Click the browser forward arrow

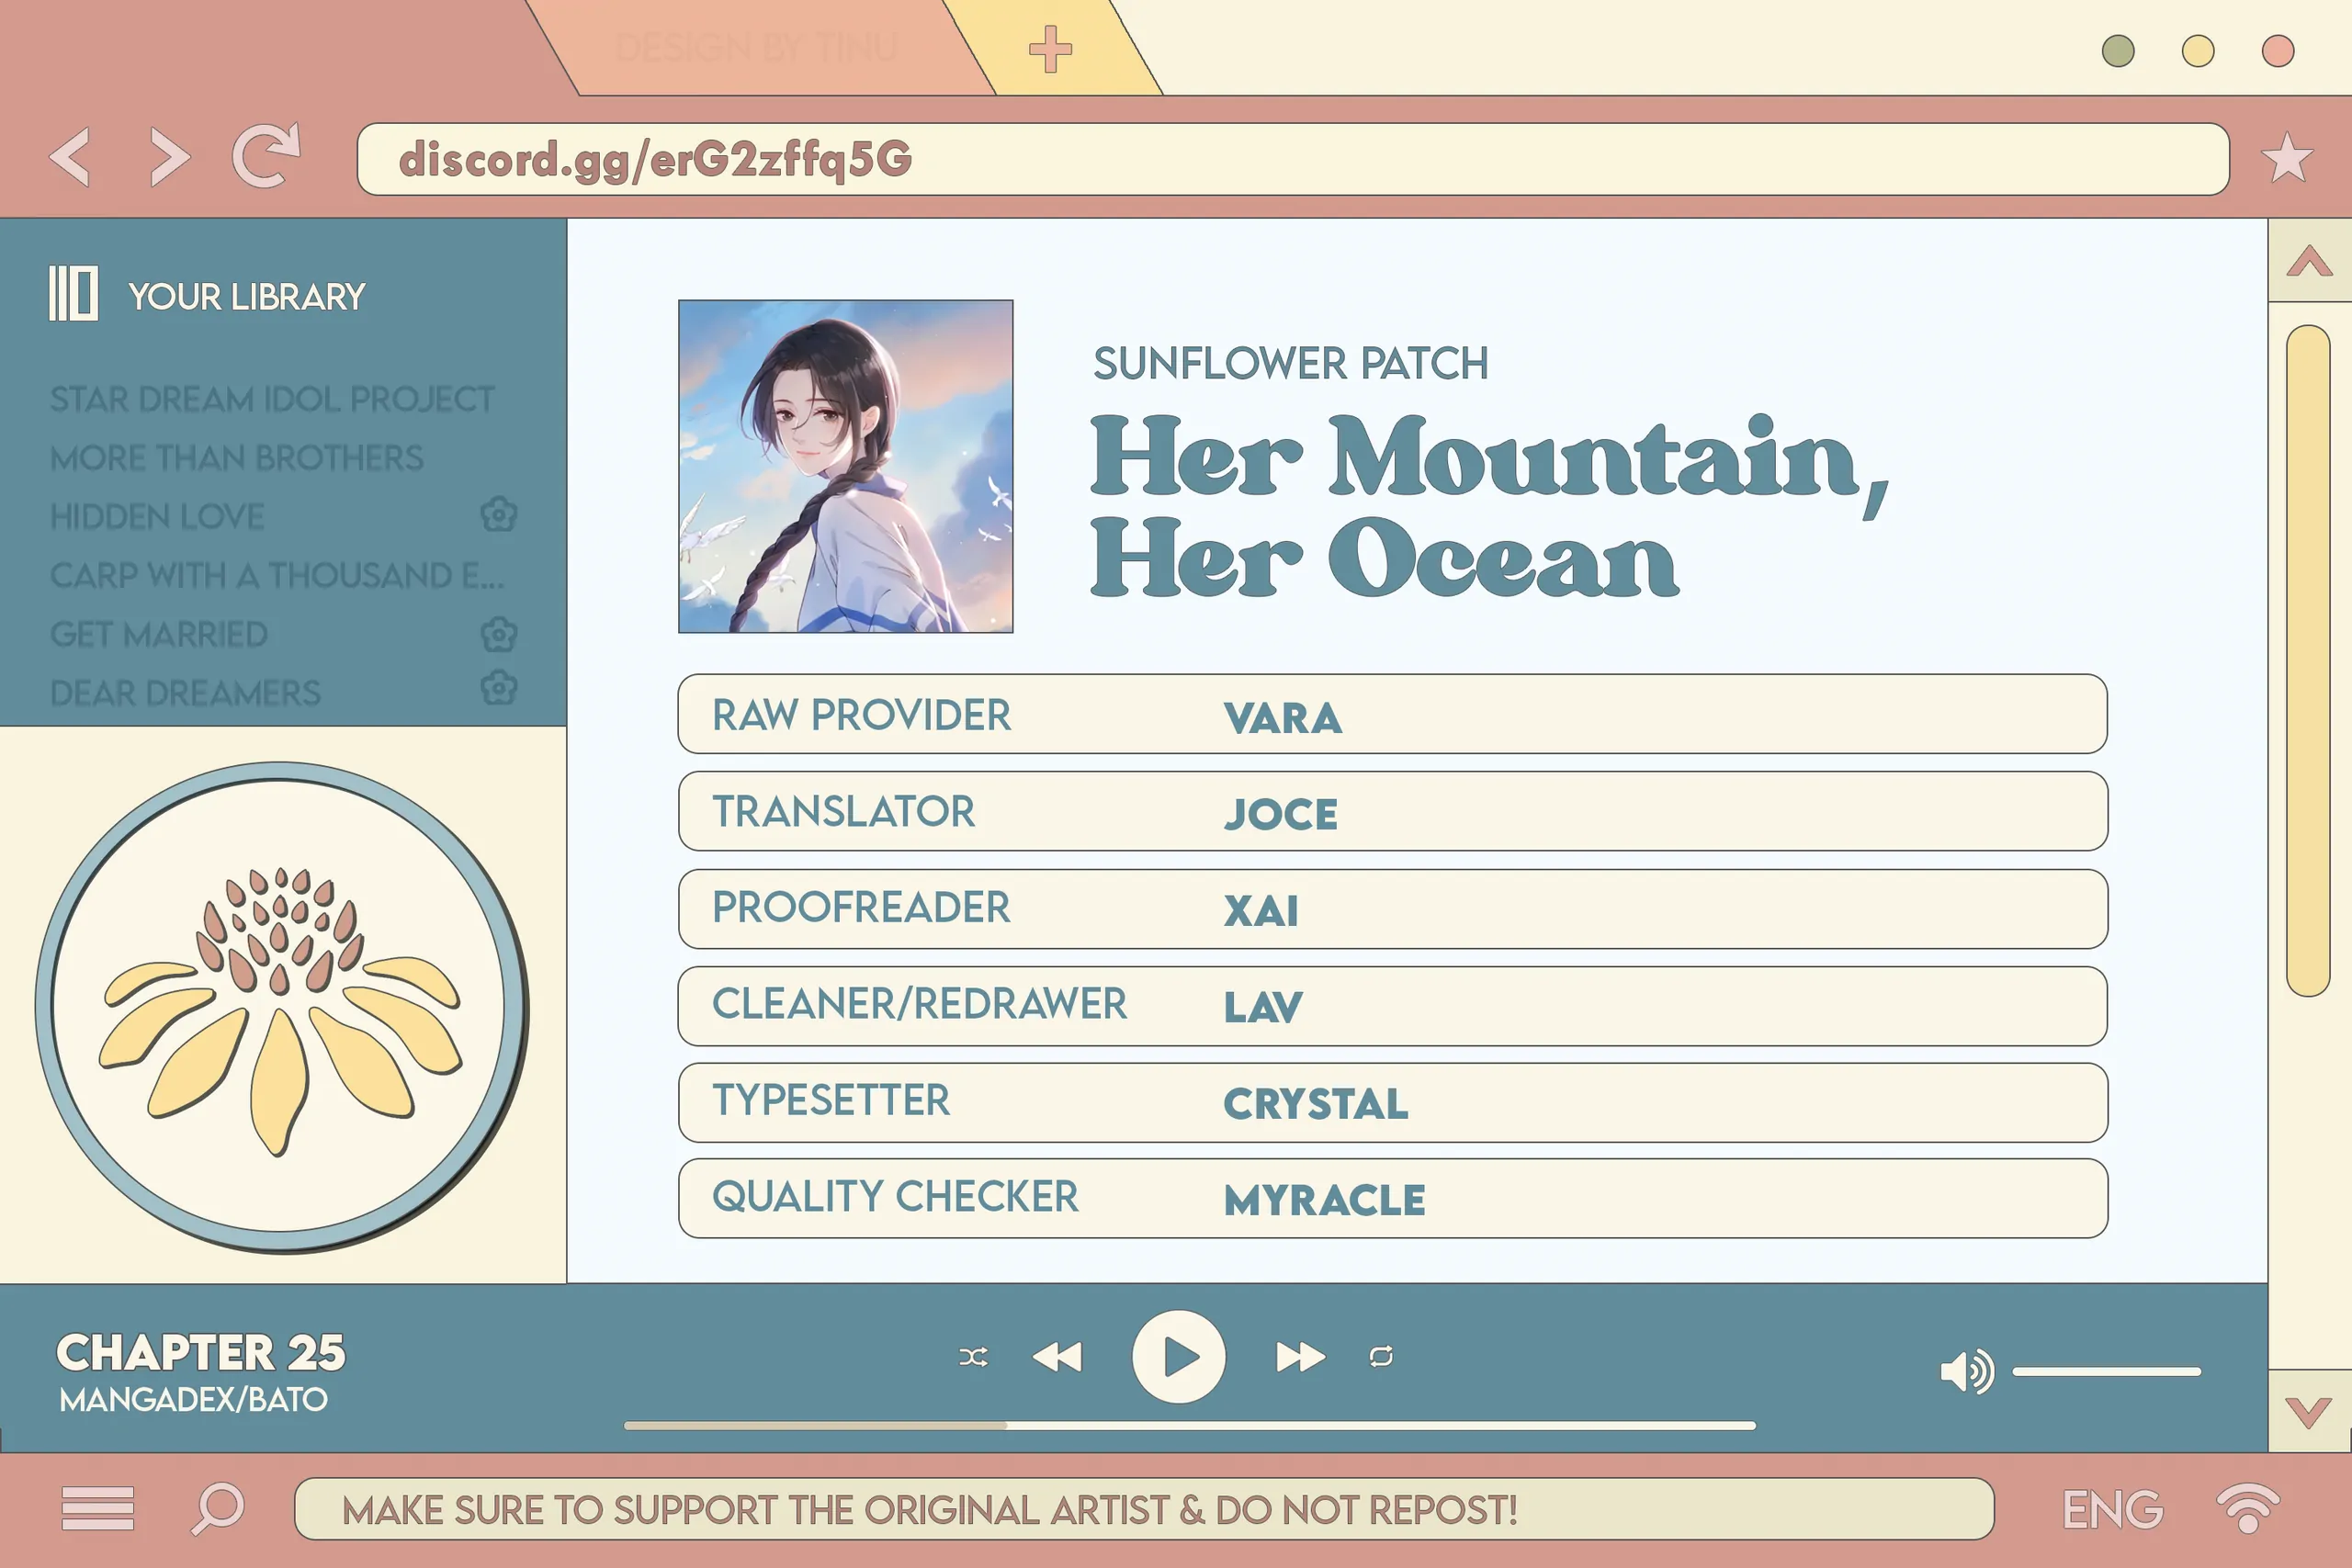(169, 157)
